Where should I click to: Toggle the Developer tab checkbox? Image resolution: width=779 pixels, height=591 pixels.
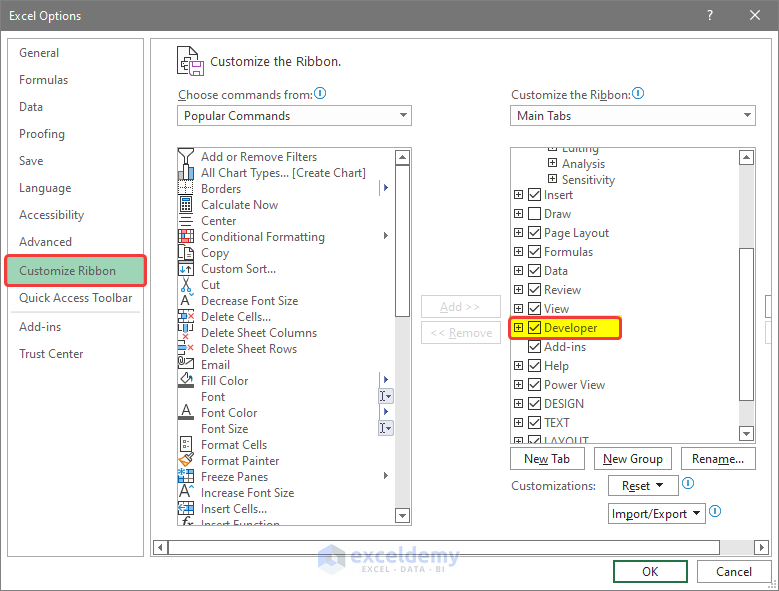(x=535, y=328)
